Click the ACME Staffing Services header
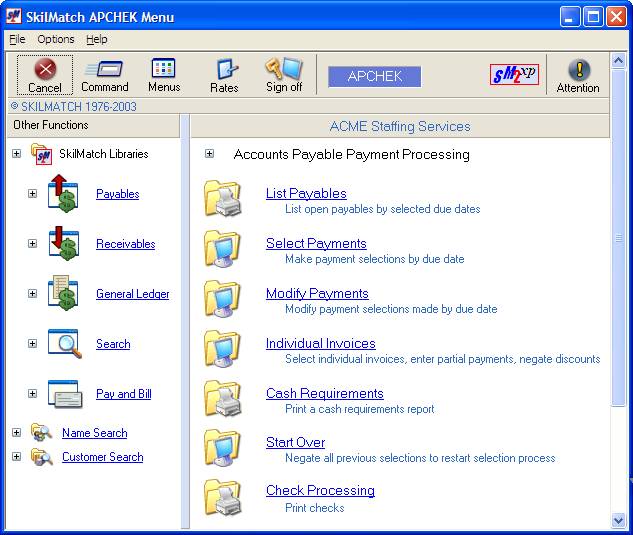Viewport: 633px width, 535px height. click(x=400, y=126)
